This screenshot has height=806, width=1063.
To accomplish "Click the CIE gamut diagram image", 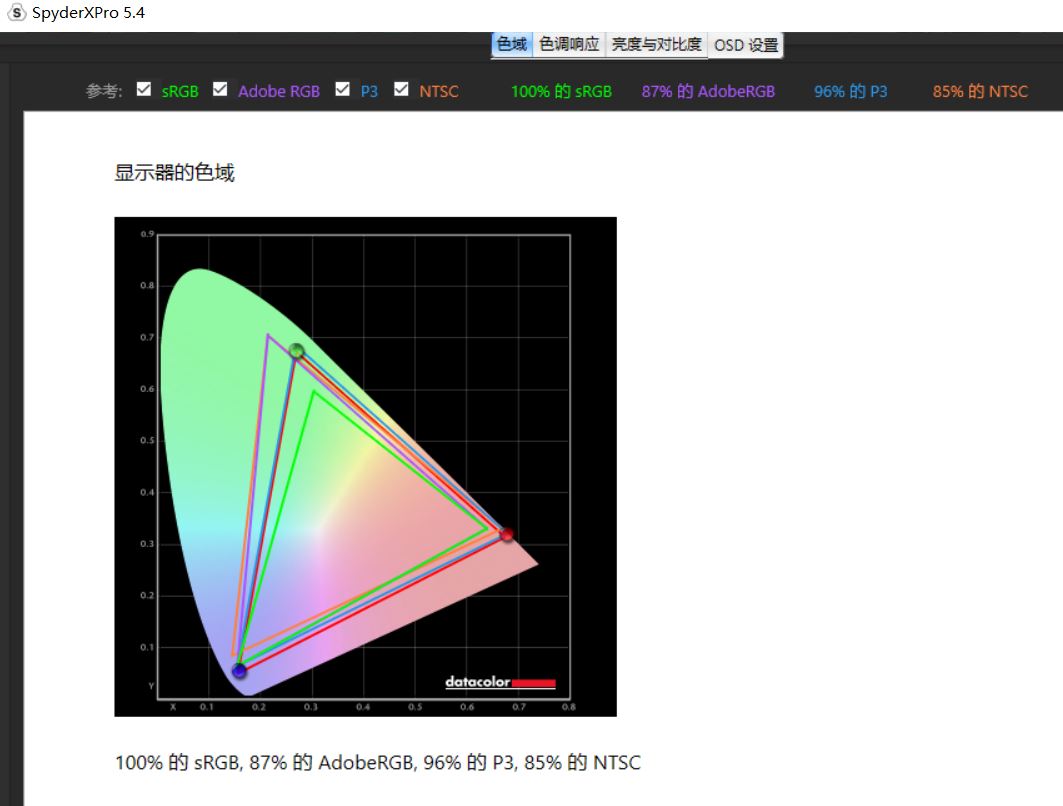I will click(x=365, y=465).
